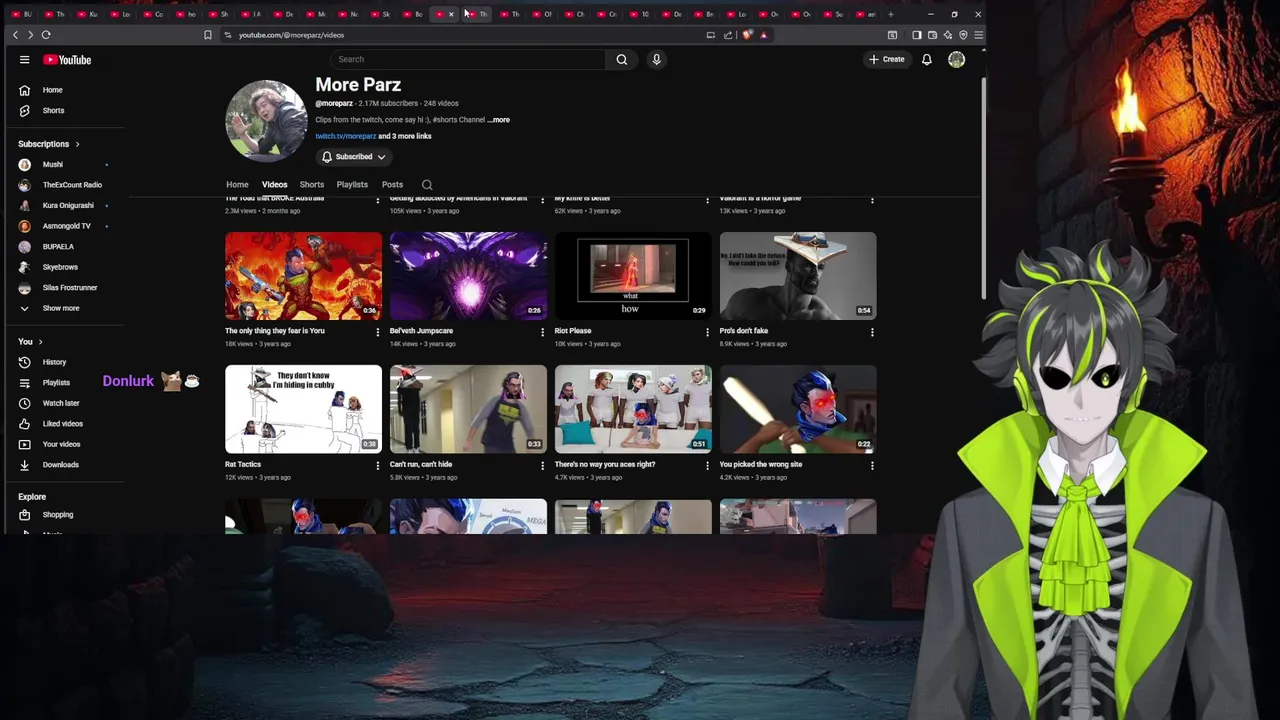Open Shopping under Explore
The image size is (1280, 720).
pos(57,515)
